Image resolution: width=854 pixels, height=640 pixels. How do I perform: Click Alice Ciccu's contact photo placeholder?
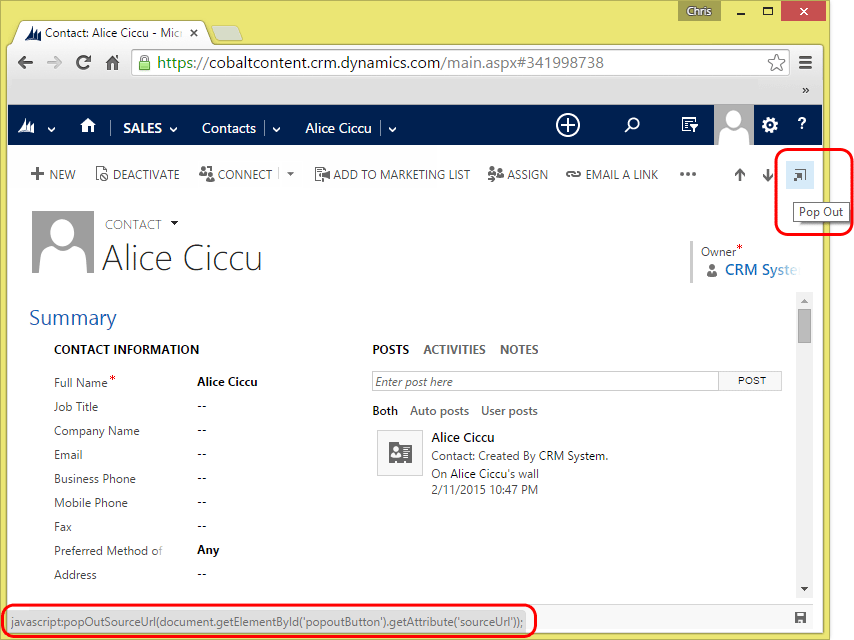pyautogui.click(x=63, y=242)
